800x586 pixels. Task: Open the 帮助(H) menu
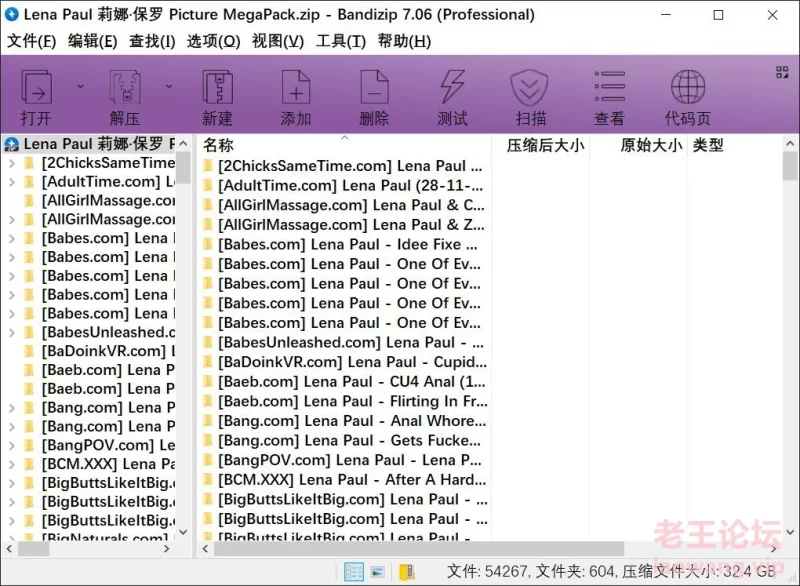click(404, 41)
